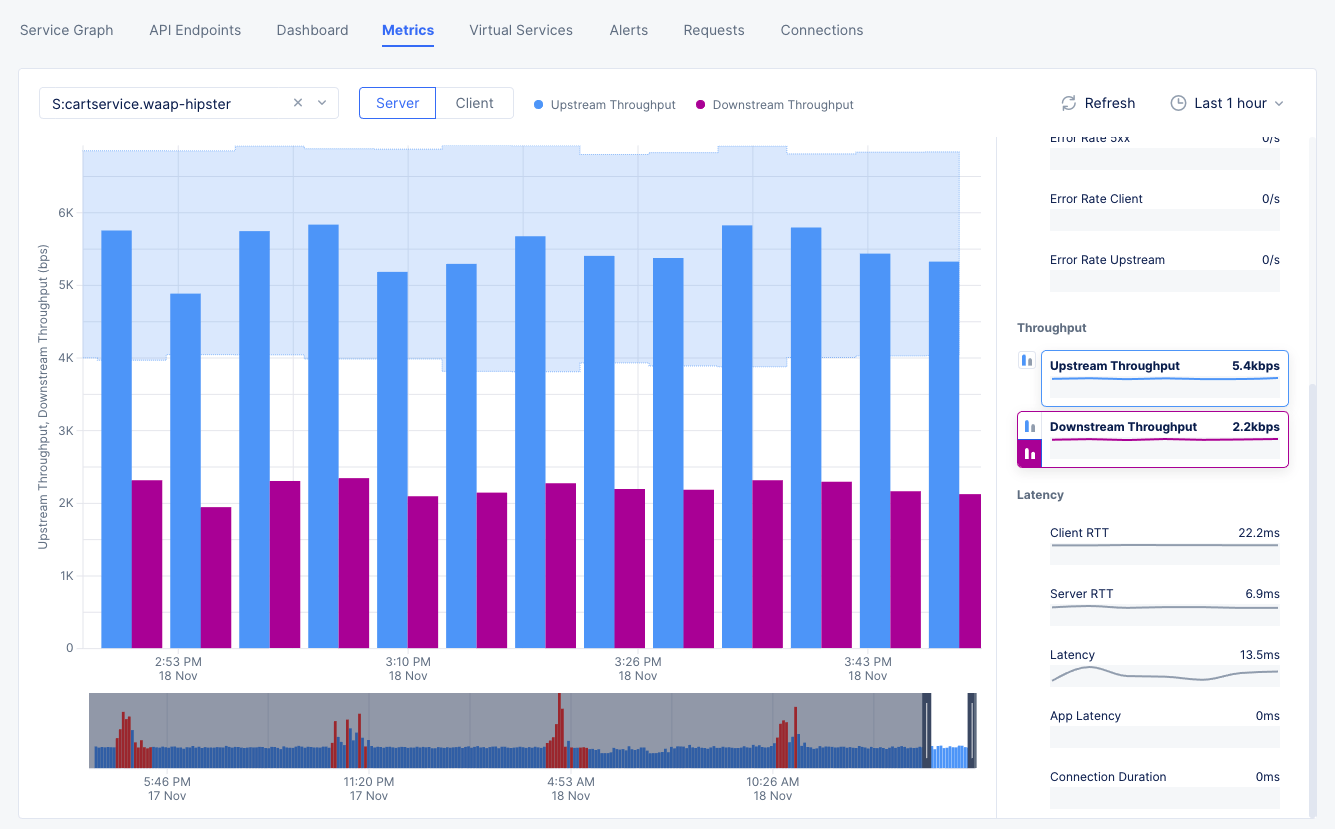Click the magenta Downstream Throughput legend dot
This screenshot has height=829, width=1335.
(701, 105)
